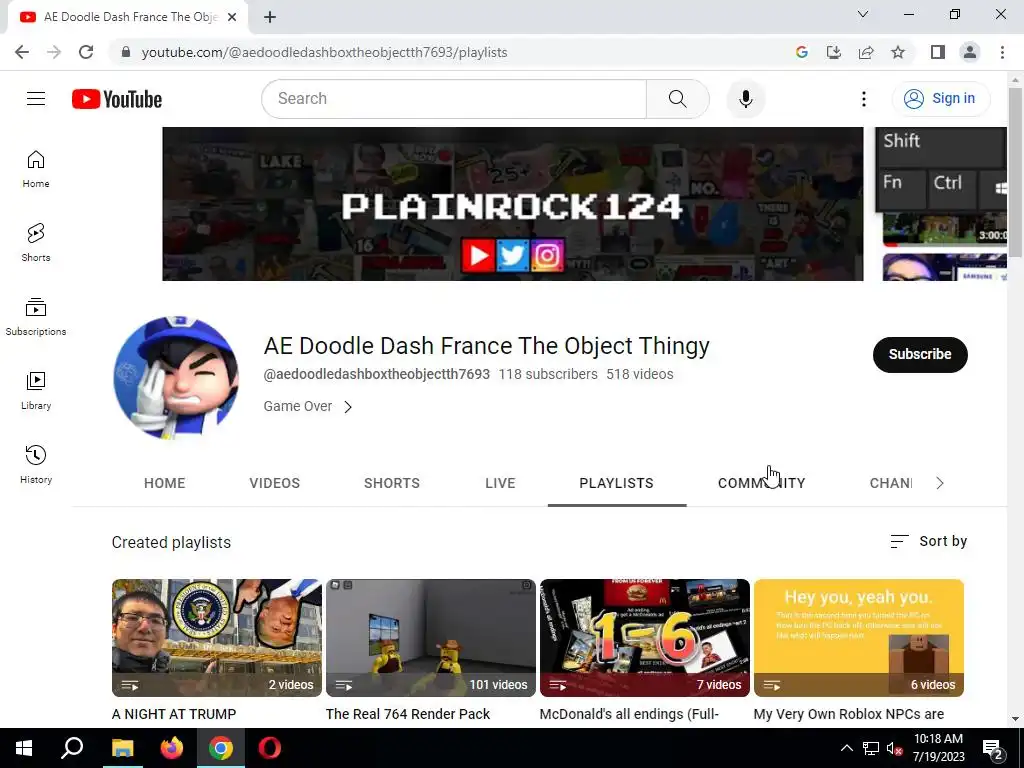
Task: Switch to LIVE tab
Action: click(x=500, y=483)
